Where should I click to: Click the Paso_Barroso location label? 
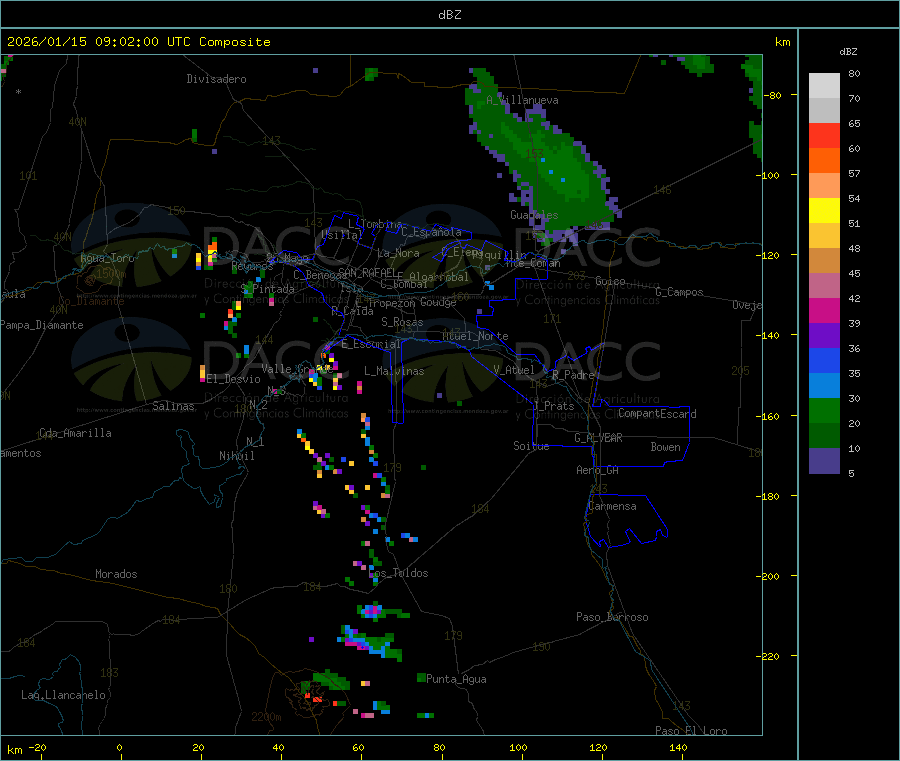pos(612,617)
